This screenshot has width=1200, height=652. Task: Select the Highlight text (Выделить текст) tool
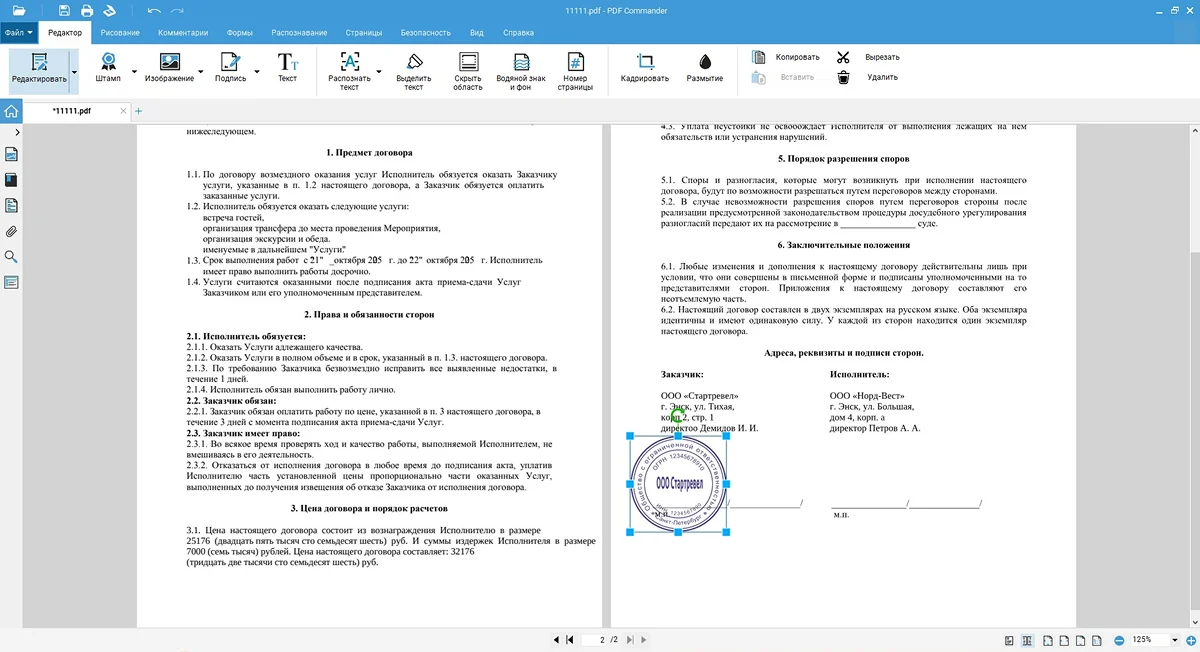pos(413,70)
